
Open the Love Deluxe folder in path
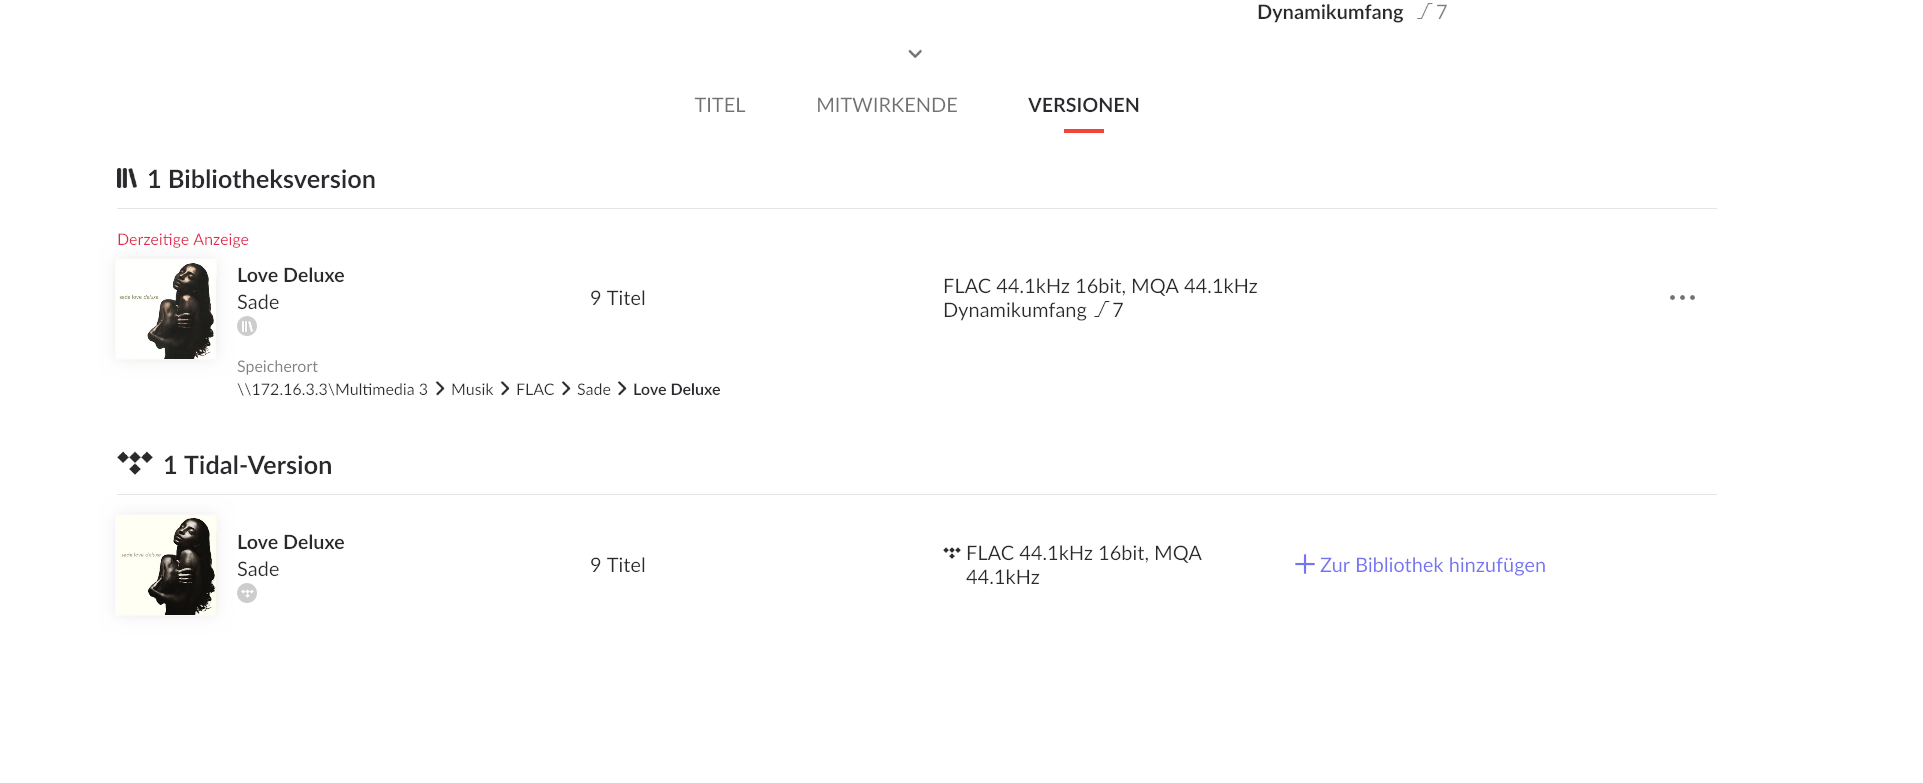676,390
